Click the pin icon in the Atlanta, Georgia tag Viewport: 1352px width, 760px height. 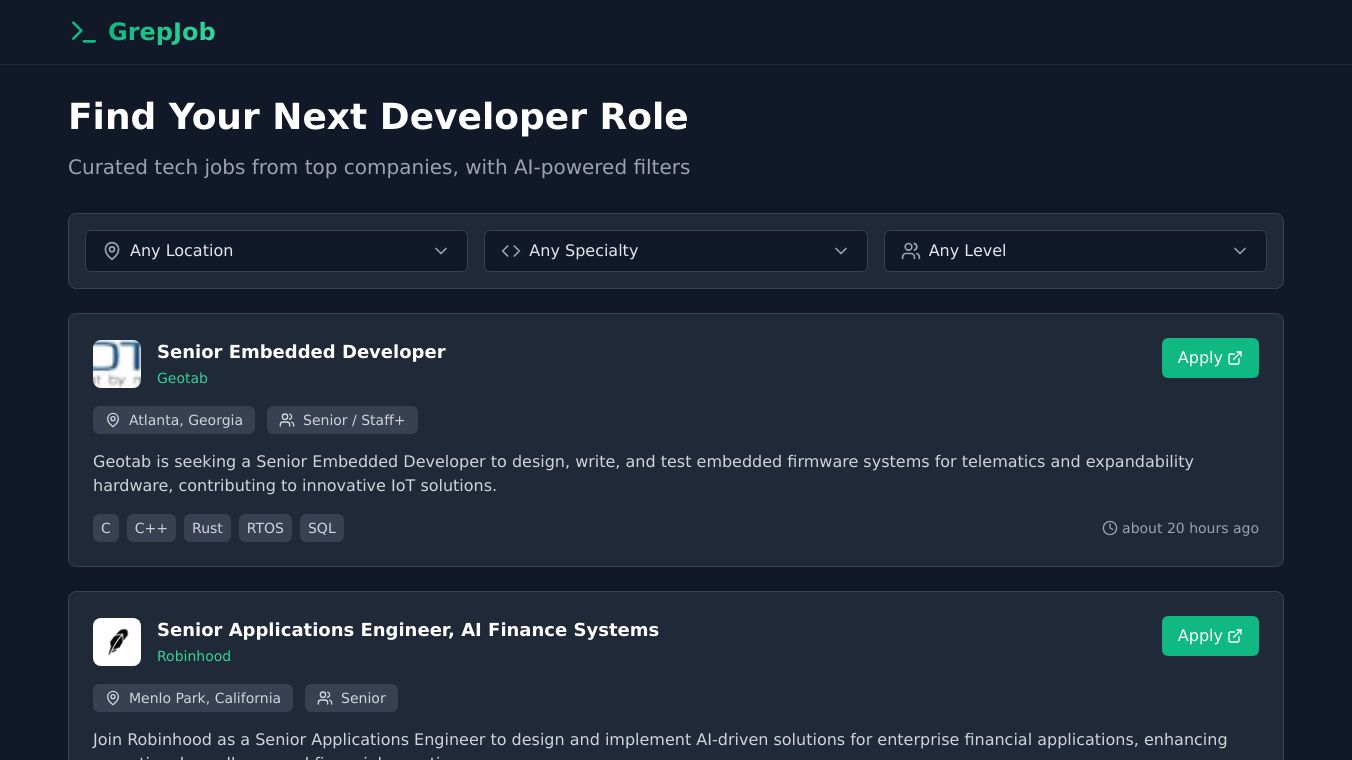[x=113, y=420]
